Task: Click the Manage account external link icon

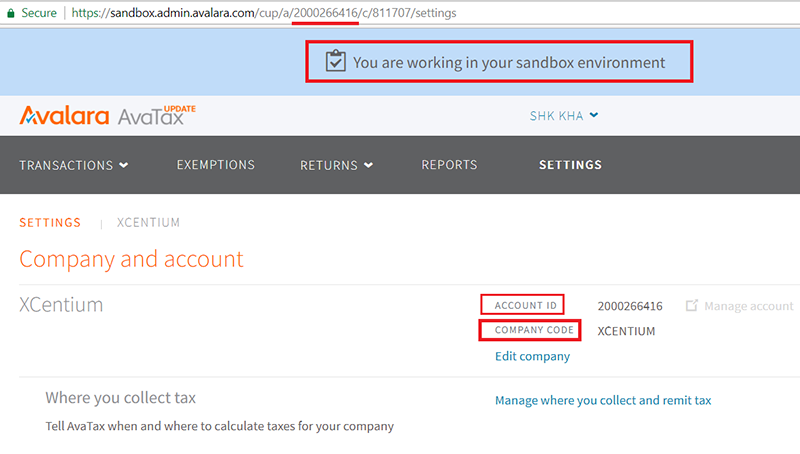Action: (691, 306)
